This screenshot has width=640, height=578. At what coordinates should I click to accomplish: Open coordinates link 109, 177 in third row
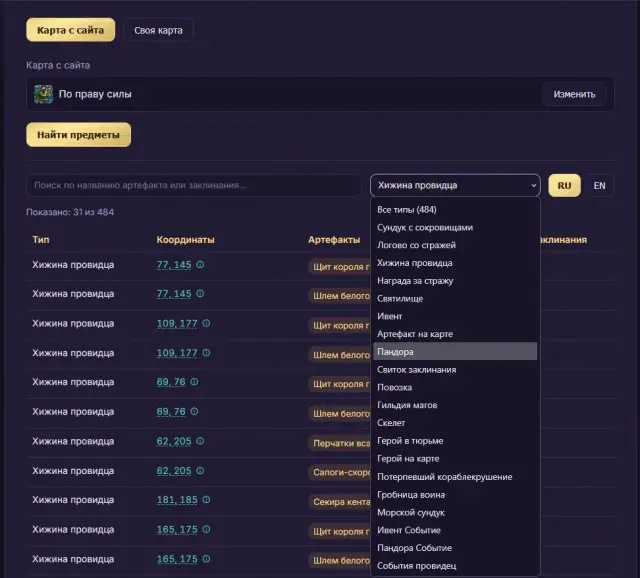click(177, 324)
